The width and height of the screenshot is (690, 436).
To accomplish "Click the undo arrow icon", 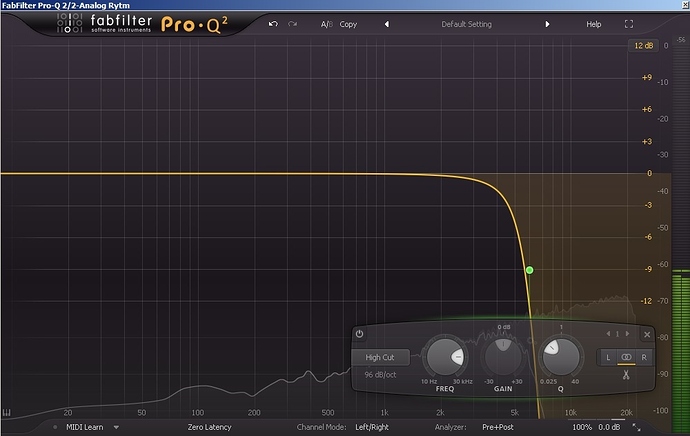I will (x=273, y=24).
